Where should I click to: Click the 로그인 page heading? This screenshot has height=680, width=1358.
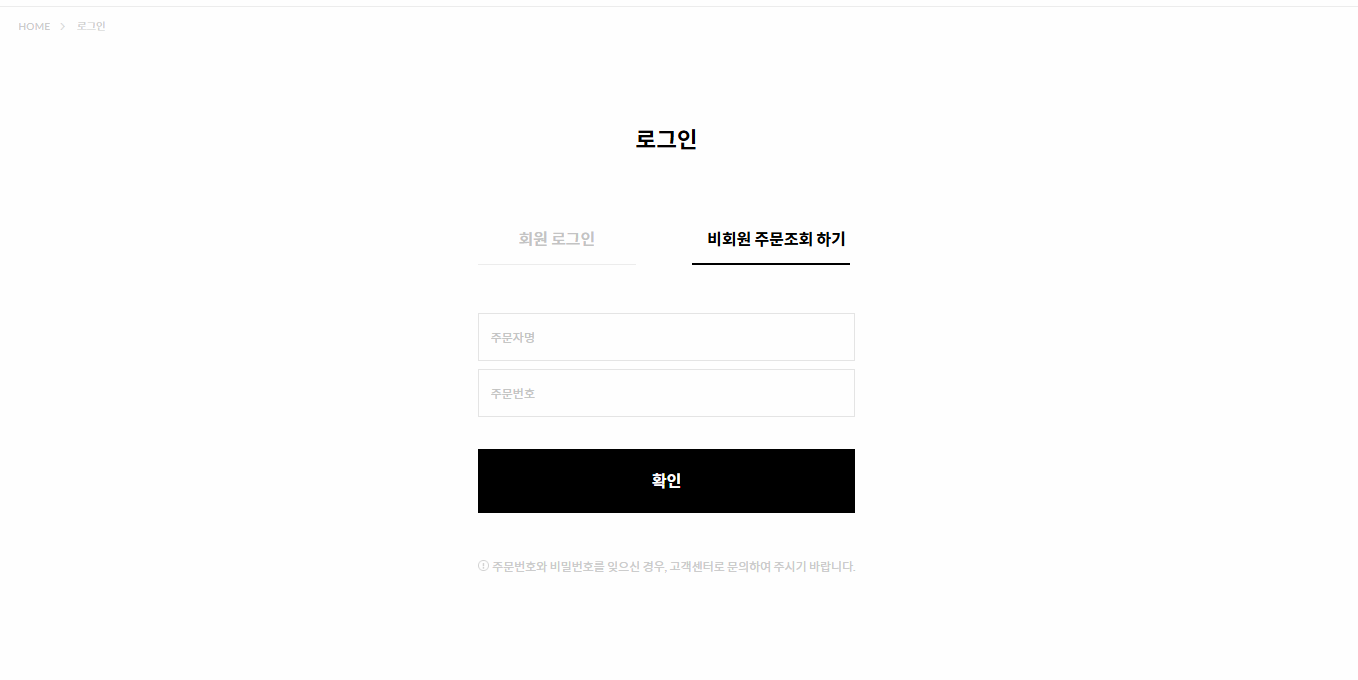click(666, 139)
